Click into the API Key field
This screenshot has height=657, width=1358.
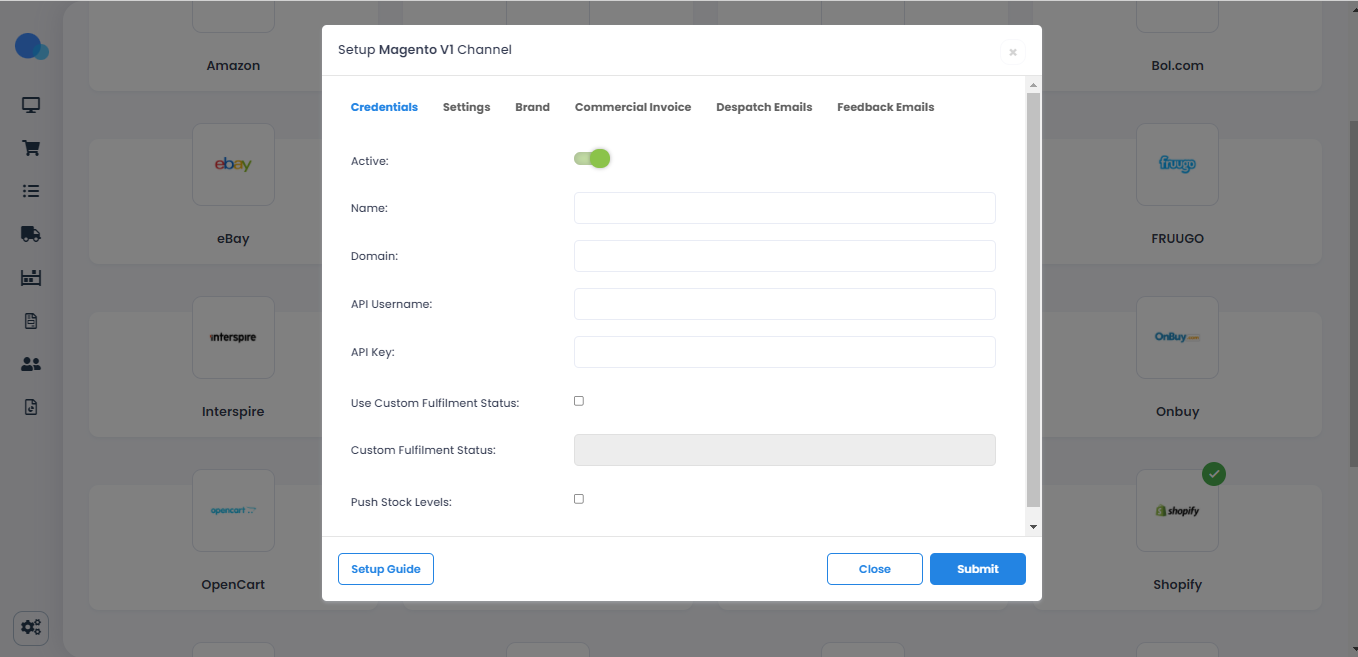(x=784, y=352)
